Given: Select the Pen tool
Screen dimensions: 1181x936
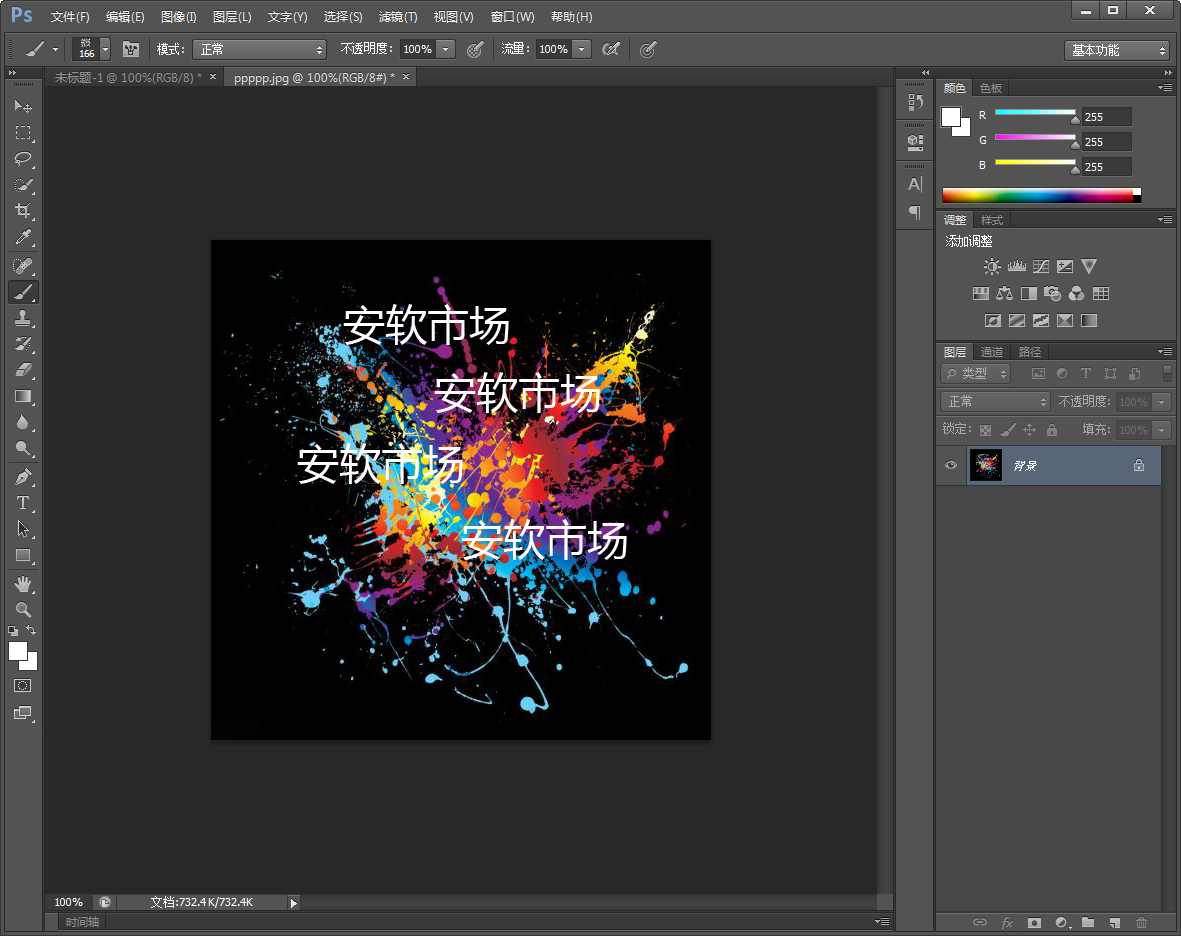Looking at the screenshot, I should 23,477.
